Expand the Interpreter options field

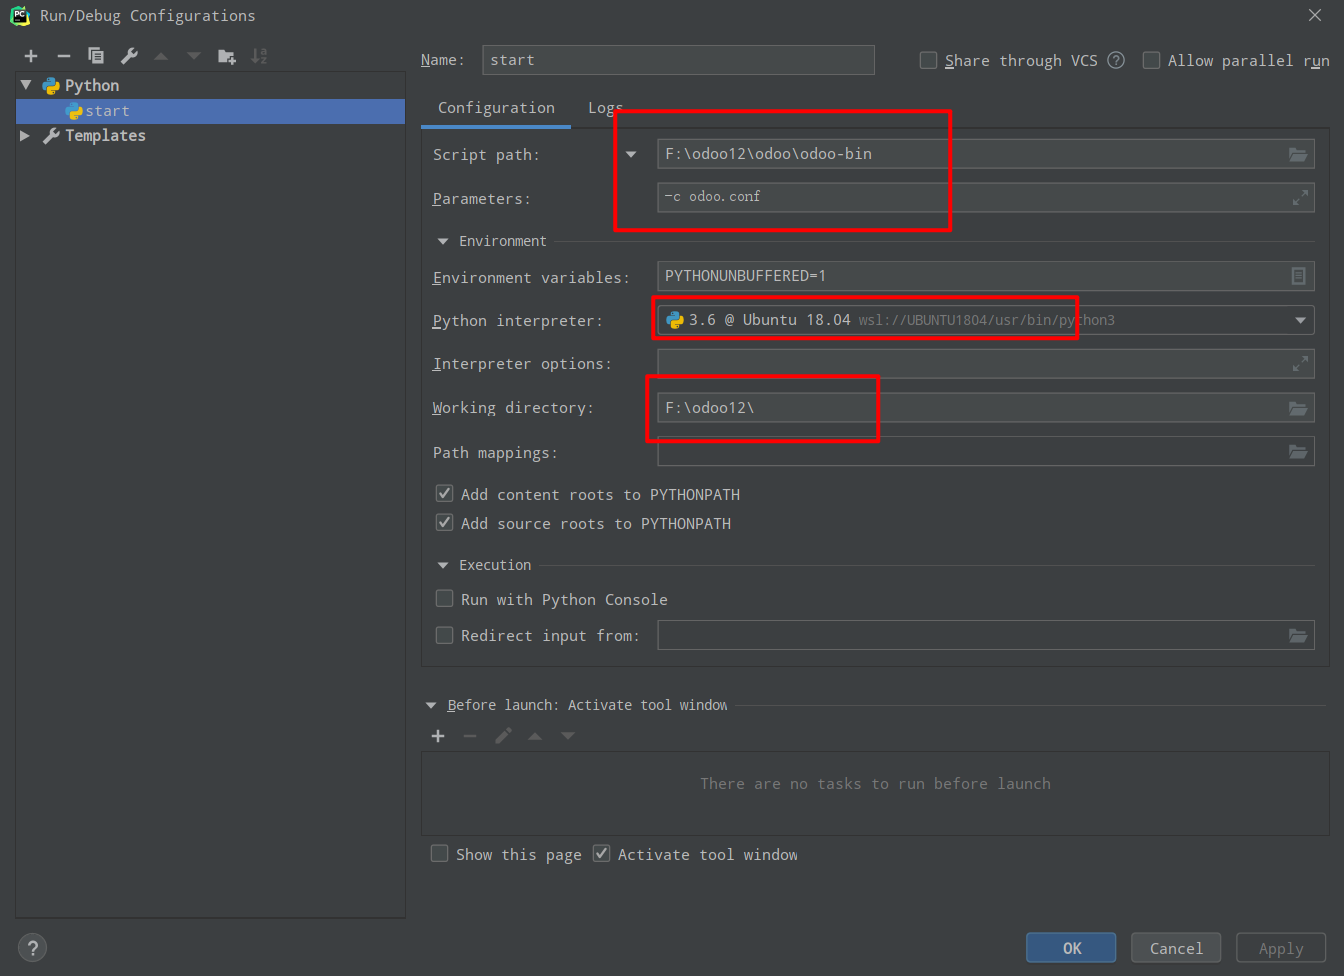[x=1300, y=364]
